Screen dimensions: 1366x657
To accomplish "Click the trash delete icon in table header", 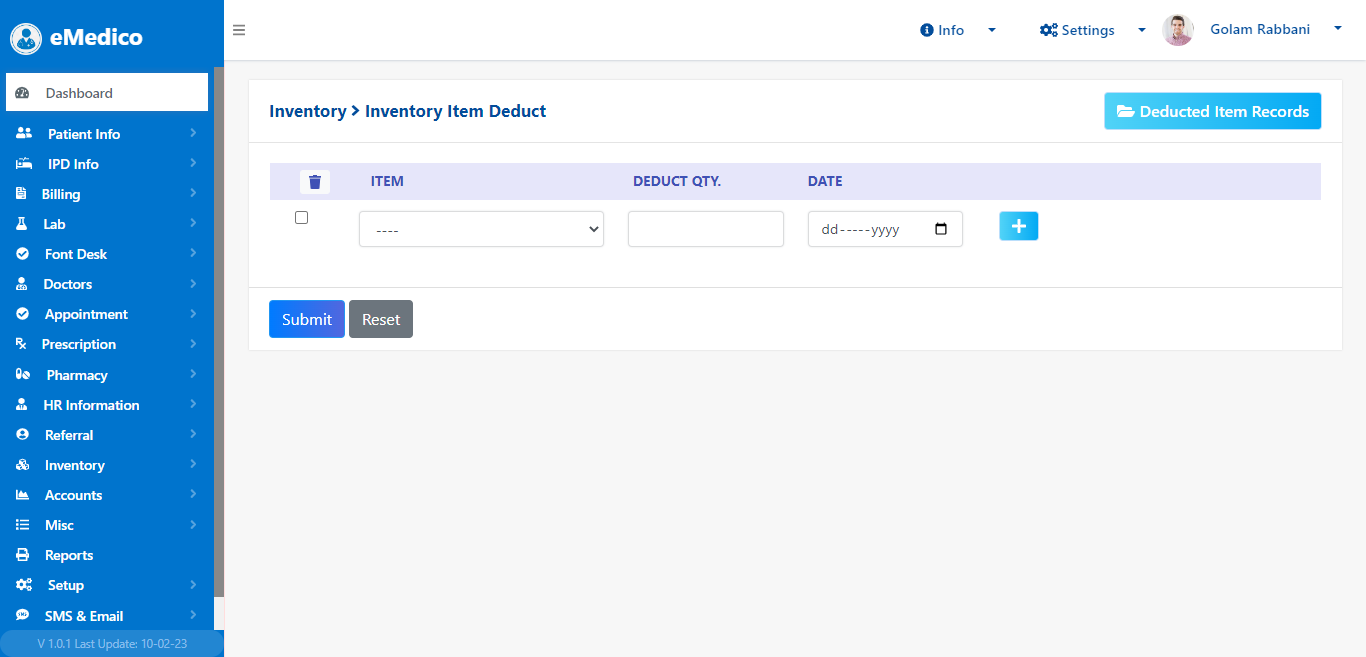I will (x=315, y=181).
